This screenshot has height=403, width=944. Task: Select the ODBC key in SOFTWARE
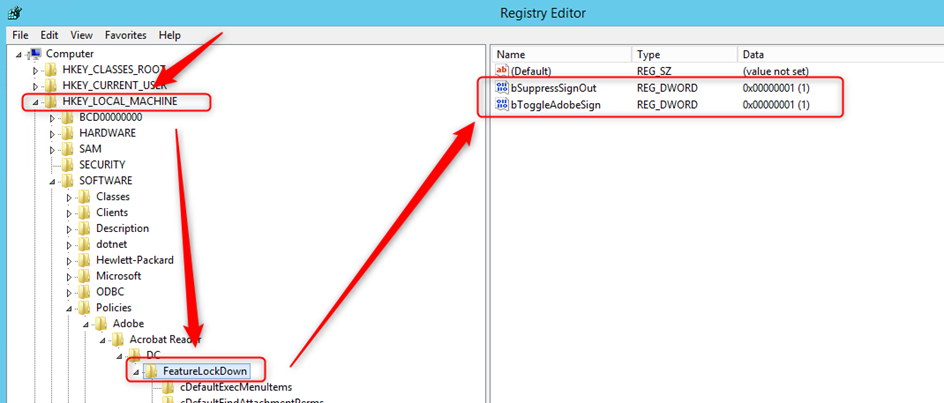click(112, 292)
